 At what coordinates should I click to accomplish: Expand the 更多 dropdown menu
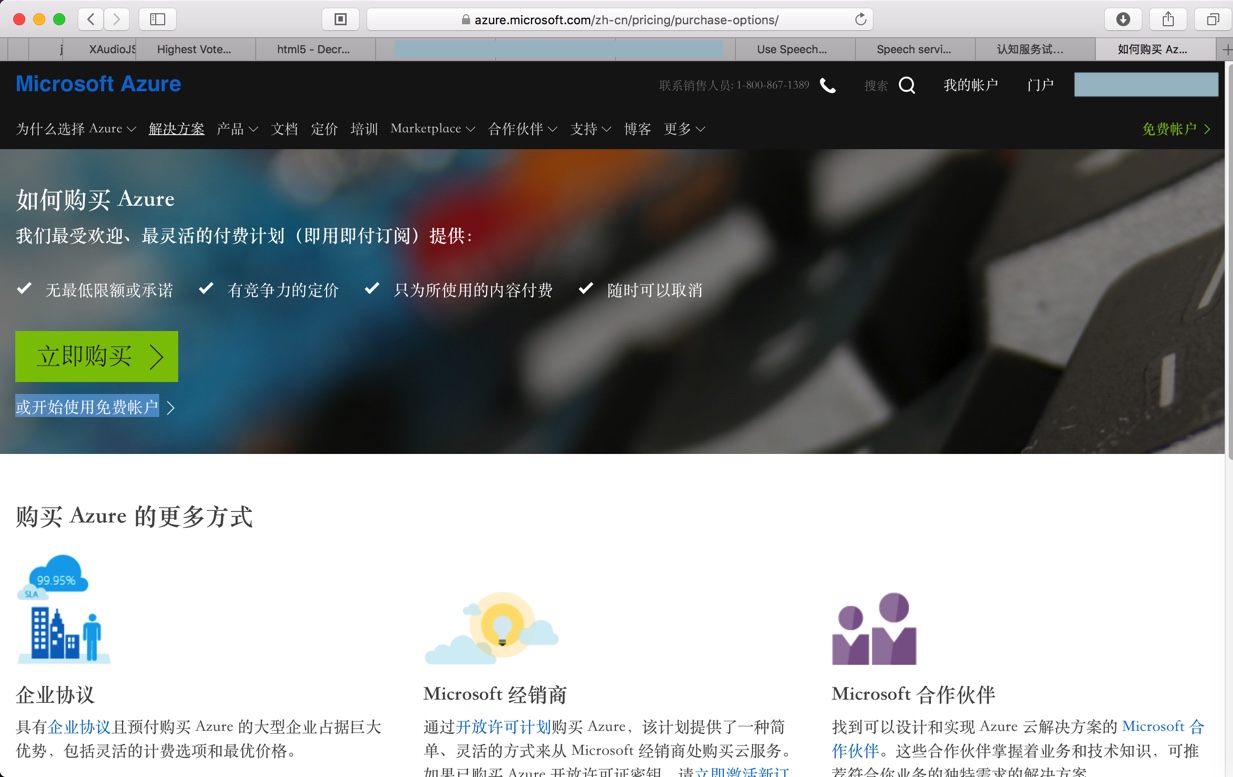(685, 129)
